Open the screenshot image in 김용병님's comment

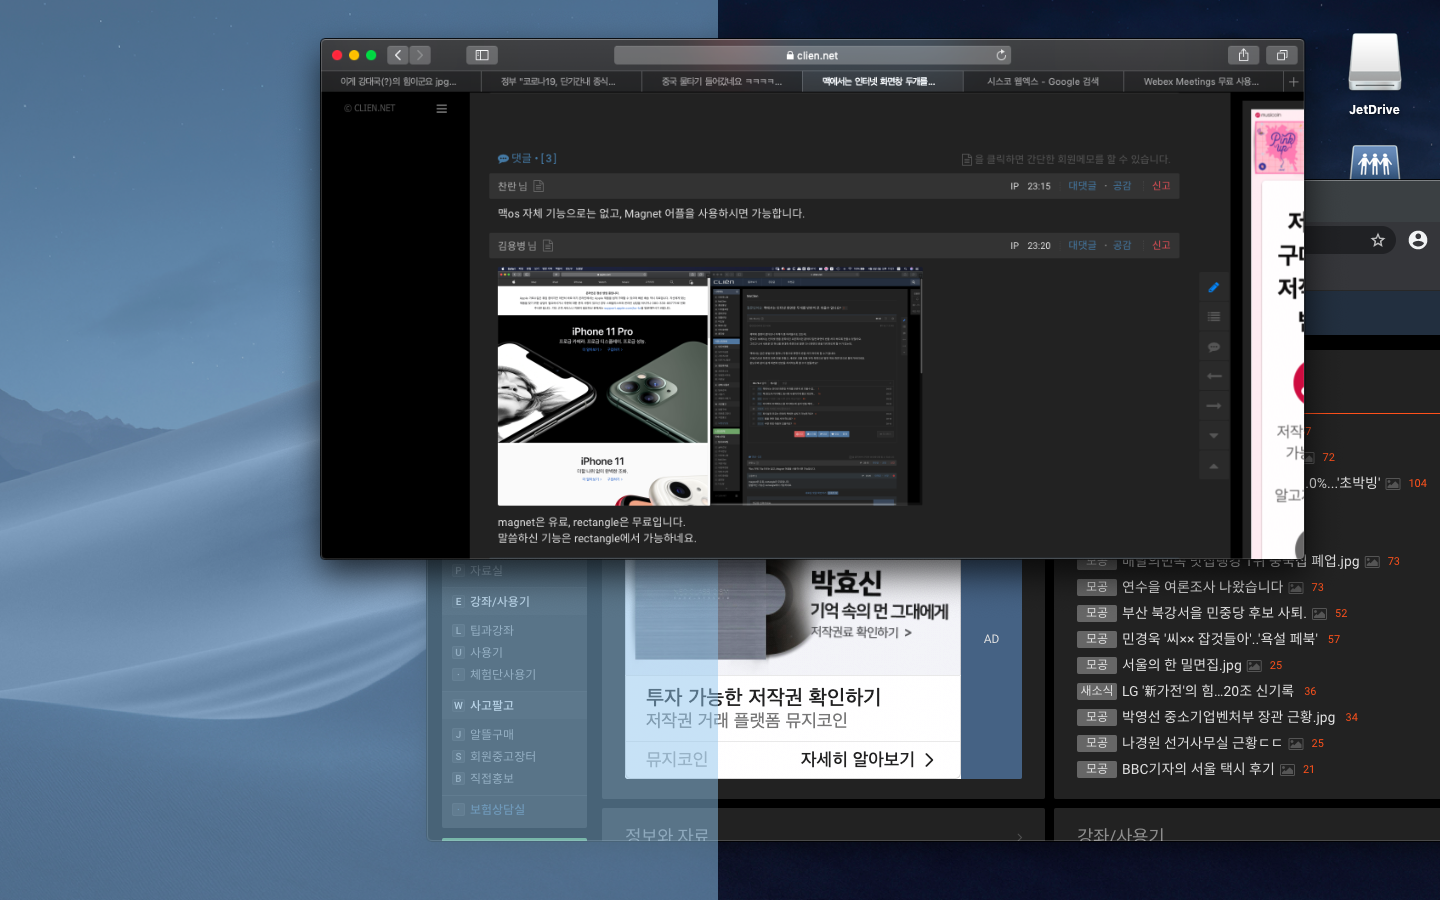click(710, 386)
